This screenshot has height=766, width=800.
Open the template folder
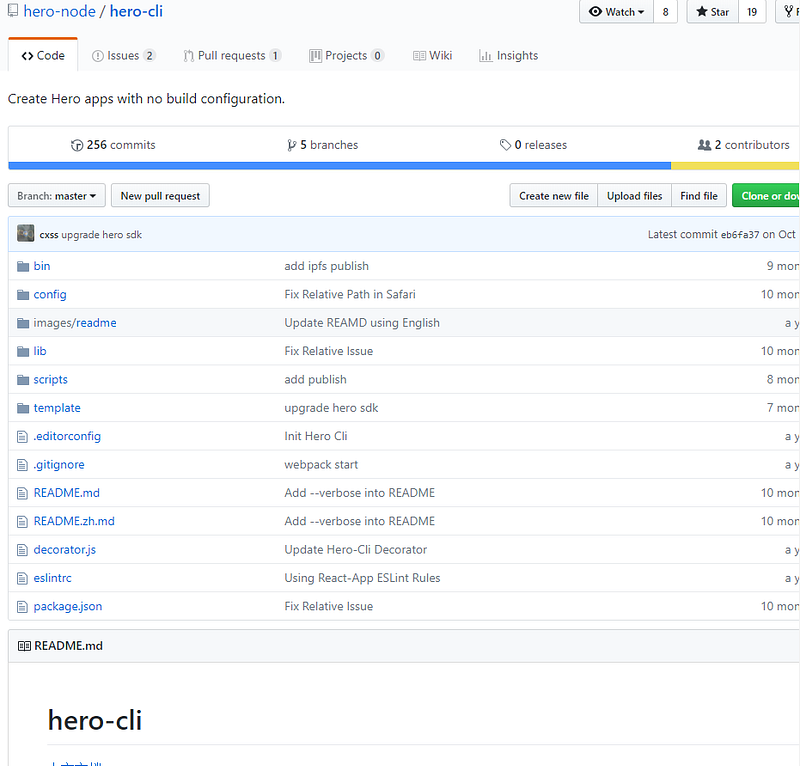pos(57,408)
